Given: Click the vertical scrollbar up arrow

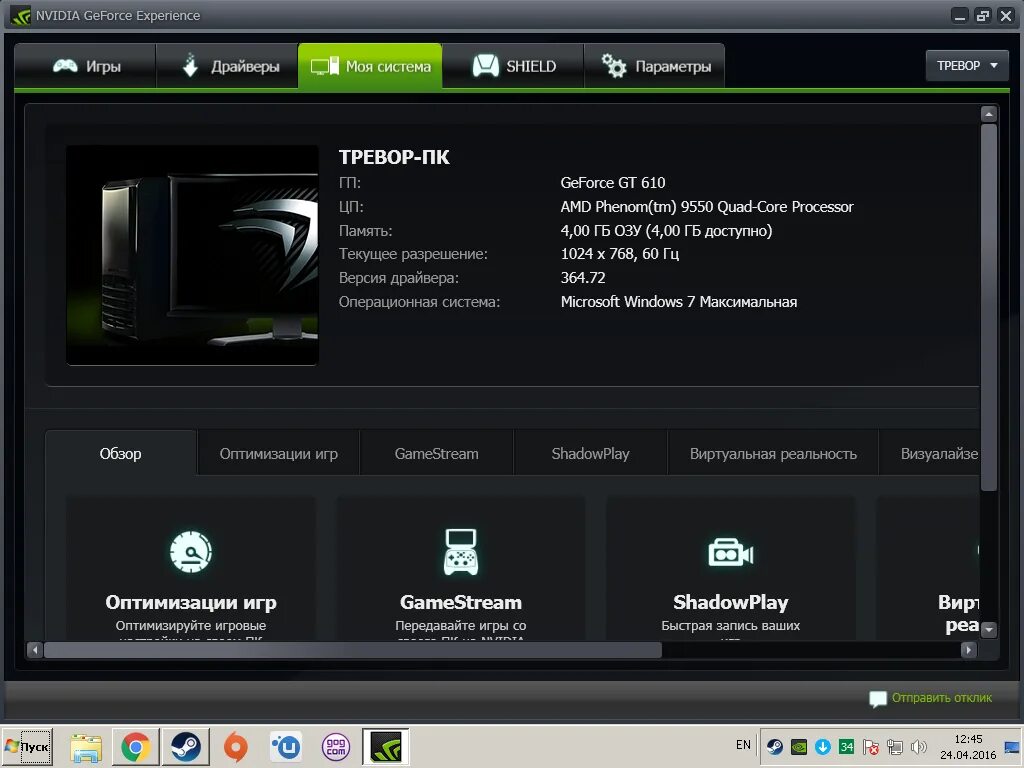Looking at the screenshot, I should click(x=989, y=114).
